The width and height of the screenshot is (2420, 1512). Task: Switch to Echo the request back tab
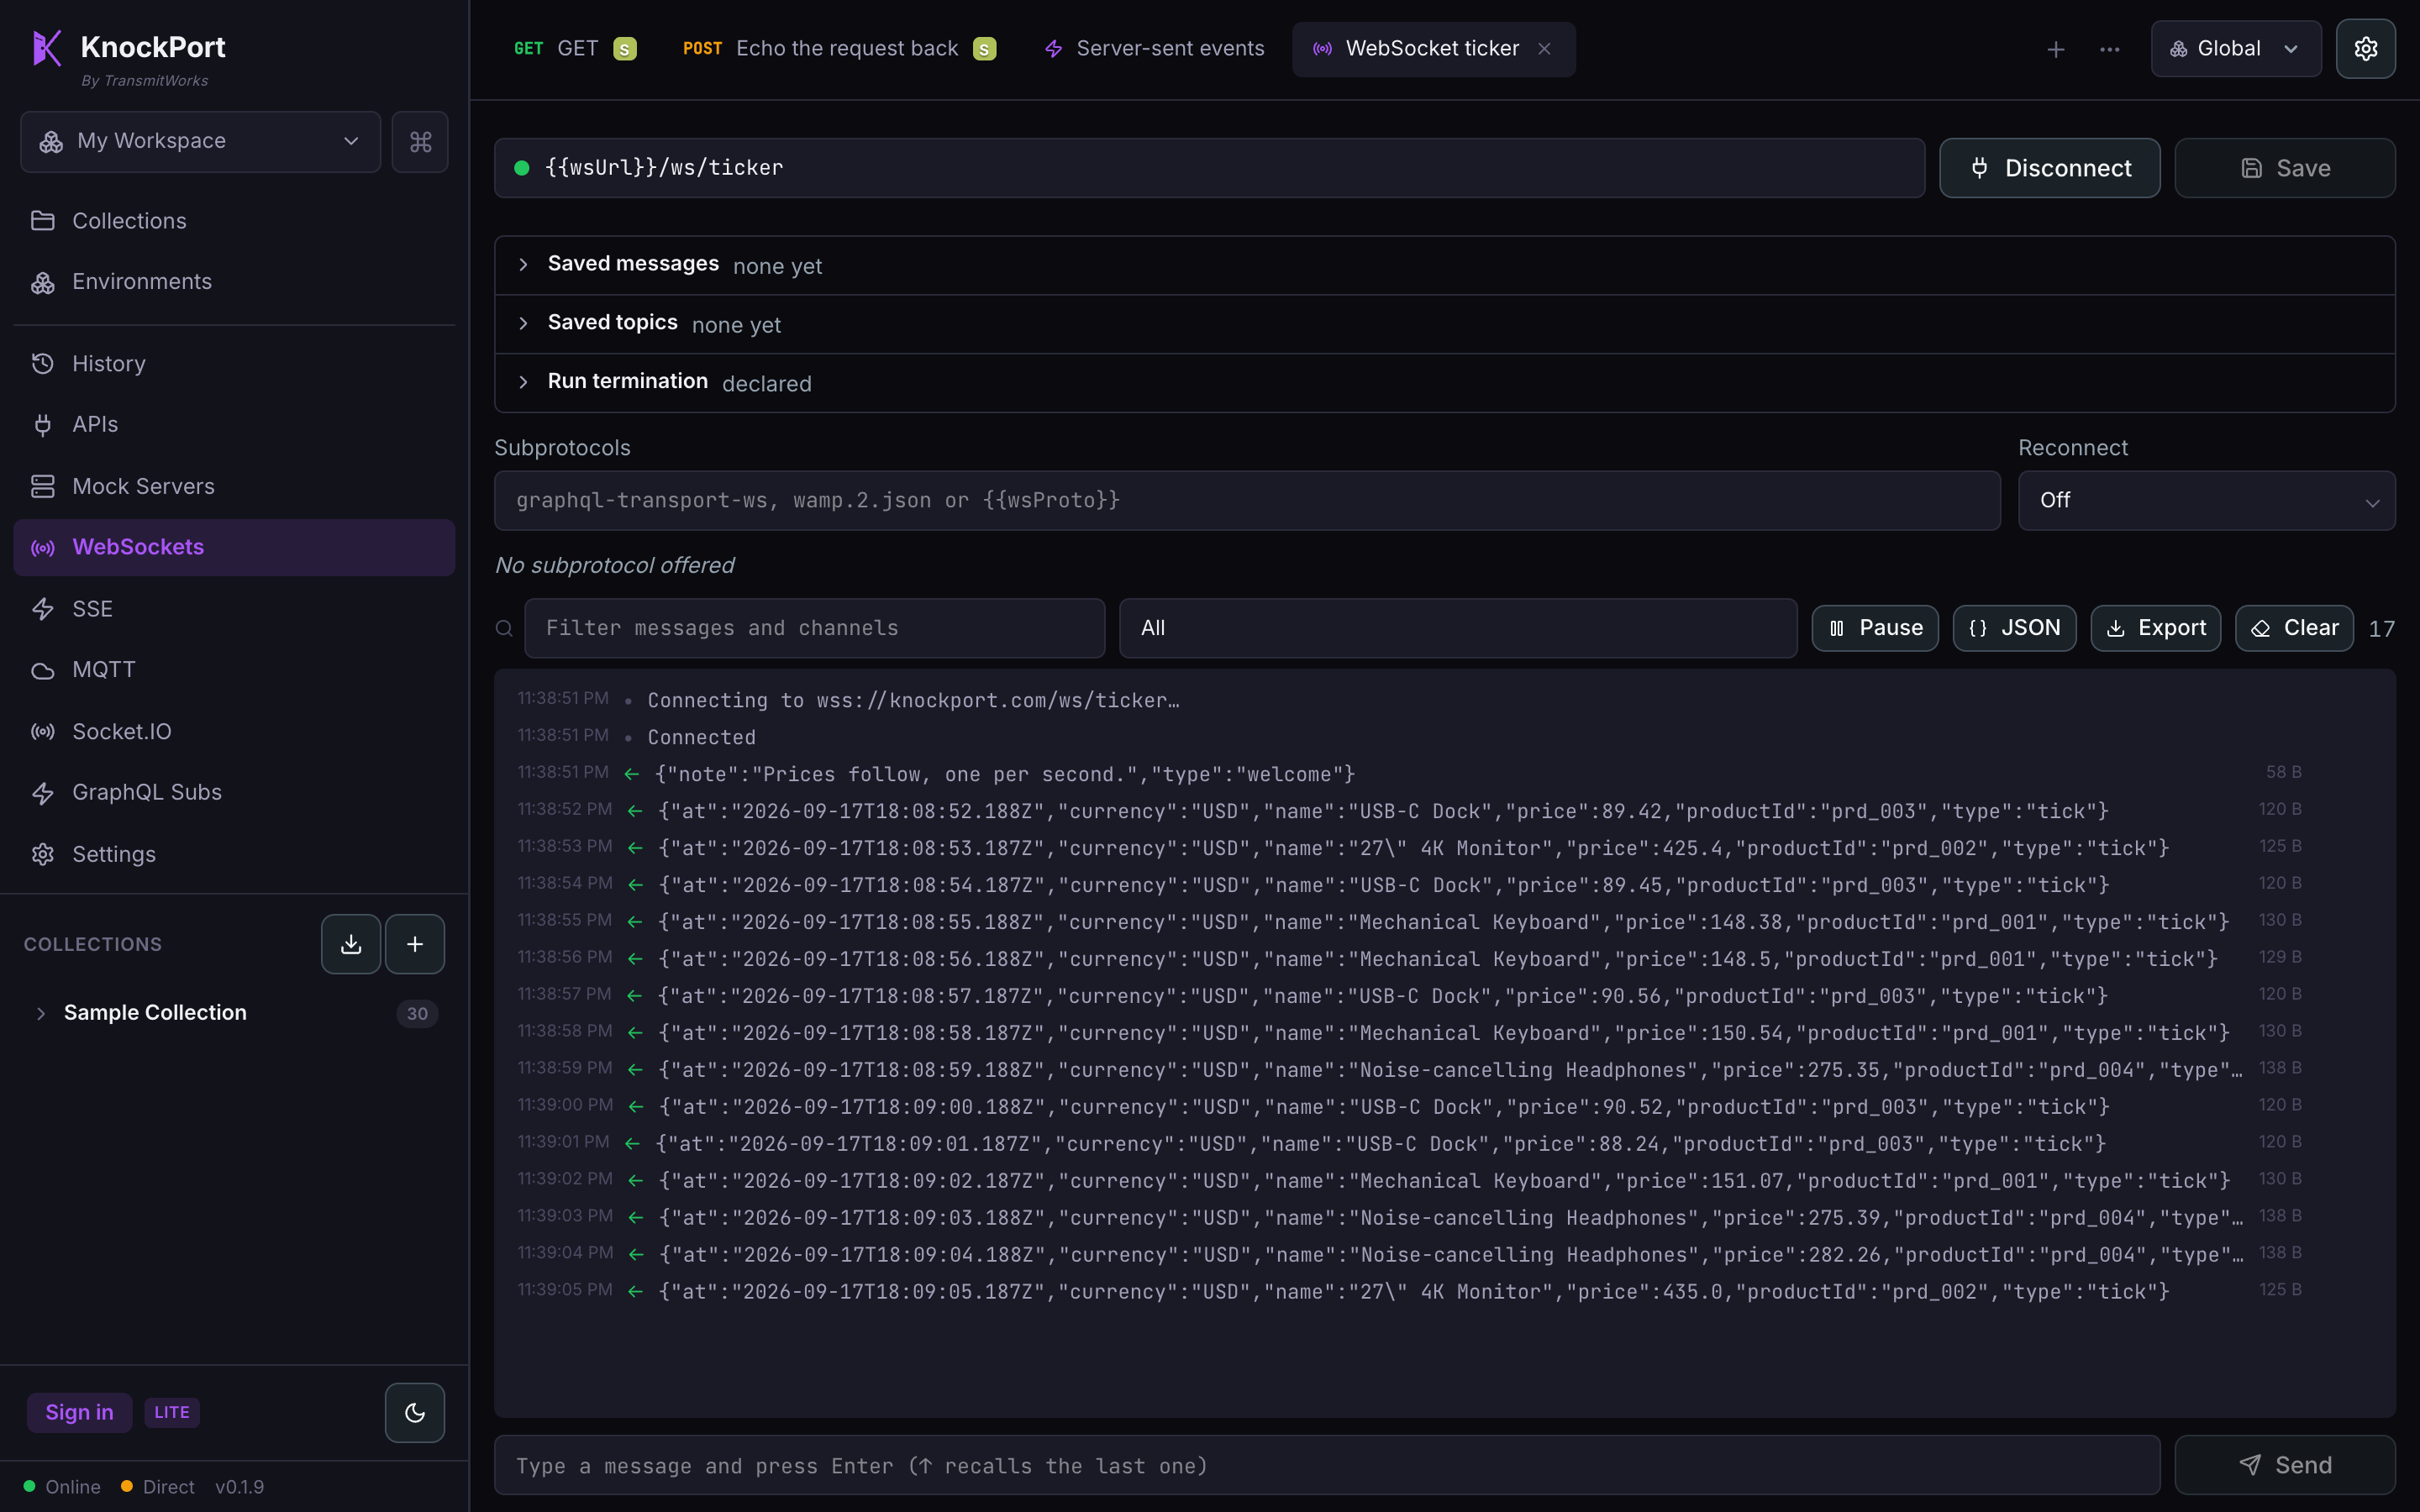(839, 49)
